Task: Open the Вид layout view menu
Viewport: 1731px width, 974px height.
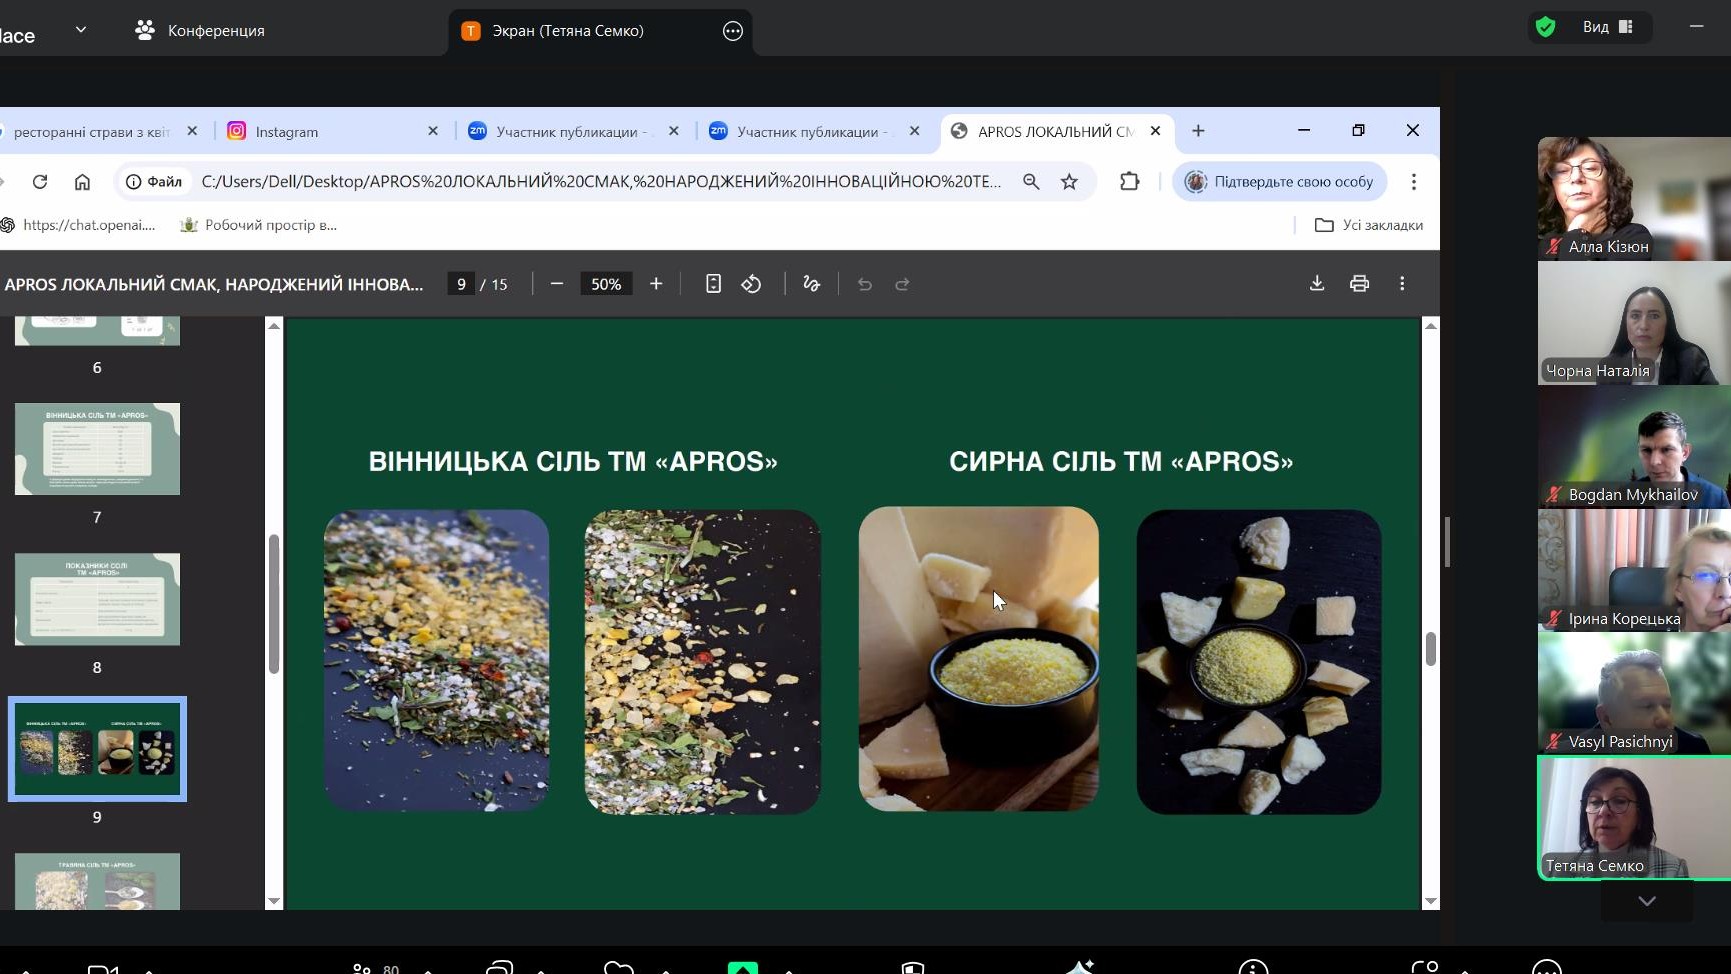Action: 1606,27
